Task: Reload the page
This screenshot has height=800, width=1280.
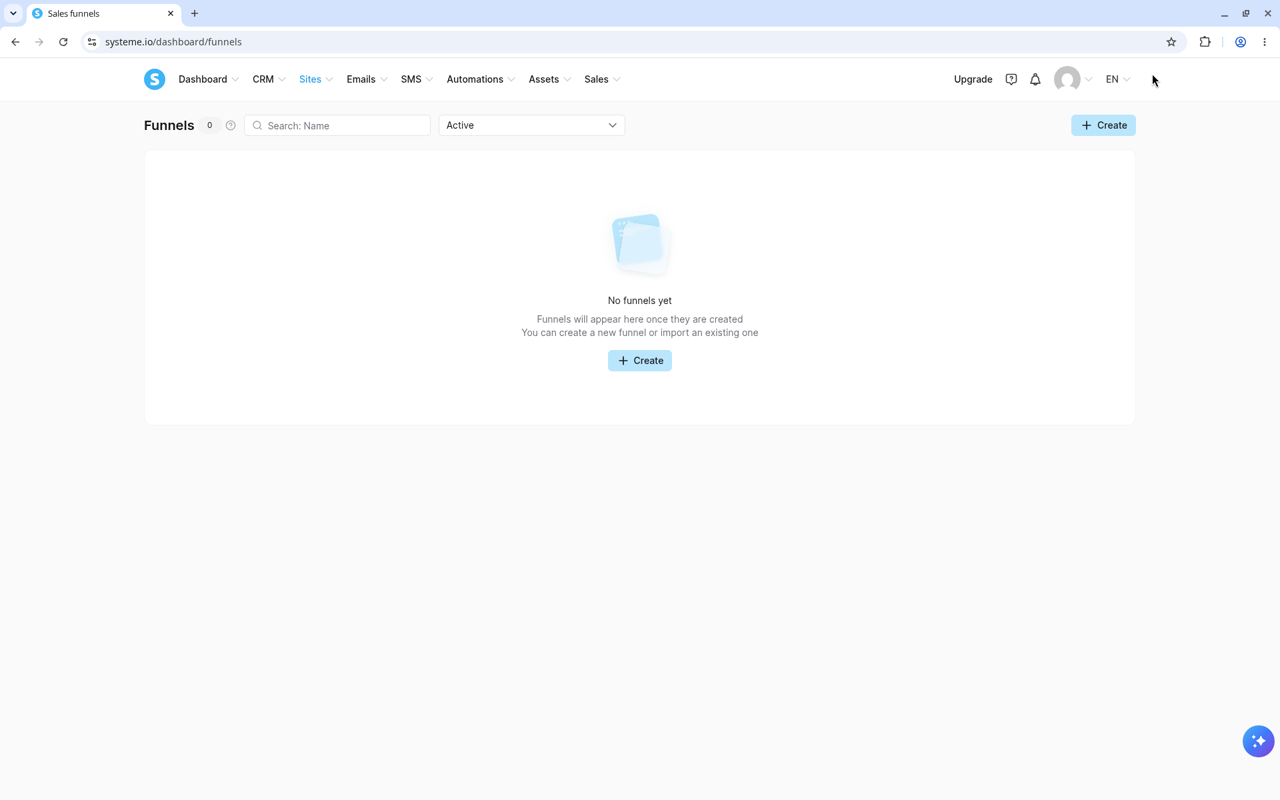Action: [x=63, y=42]
